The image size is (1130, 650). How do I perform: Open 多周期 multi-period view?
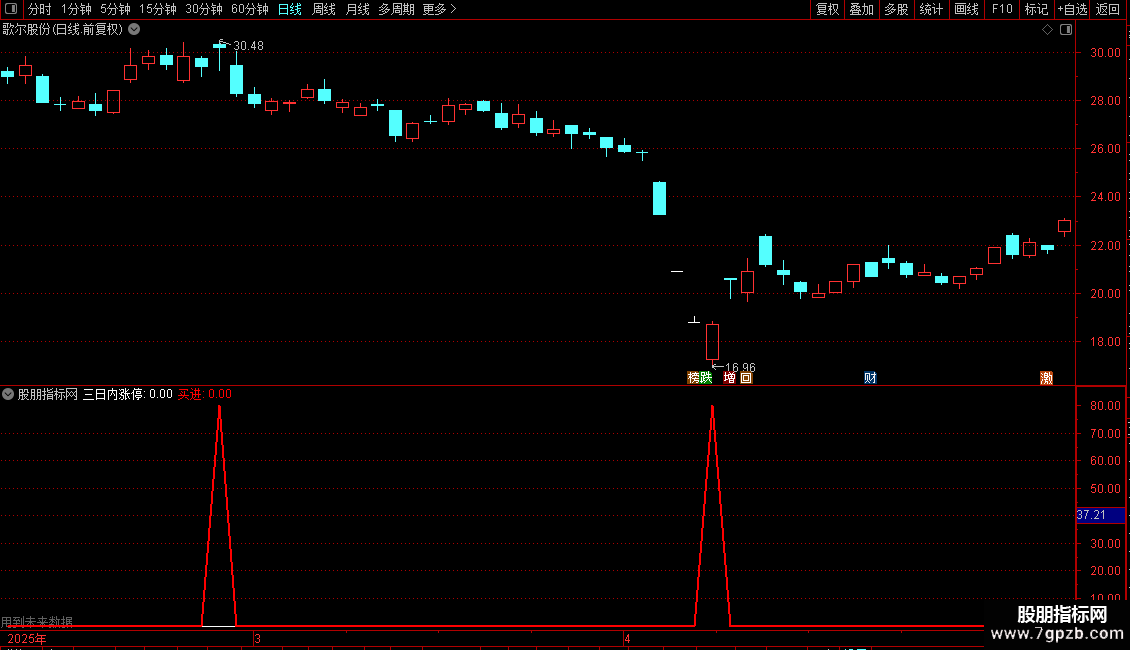[x=396, y=9]
